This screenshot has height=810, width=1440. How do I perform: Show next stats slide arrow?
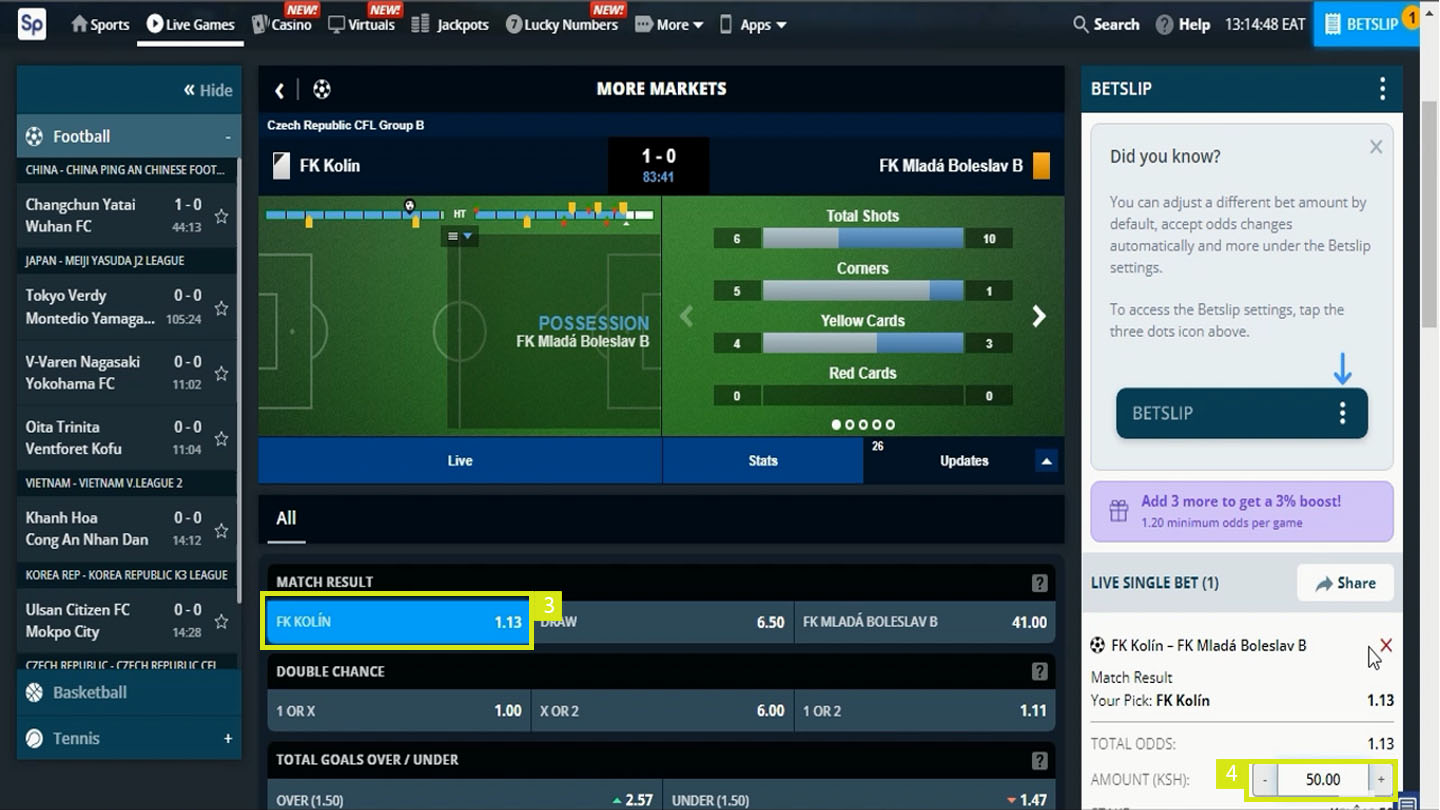click(x=1039, y=316)
